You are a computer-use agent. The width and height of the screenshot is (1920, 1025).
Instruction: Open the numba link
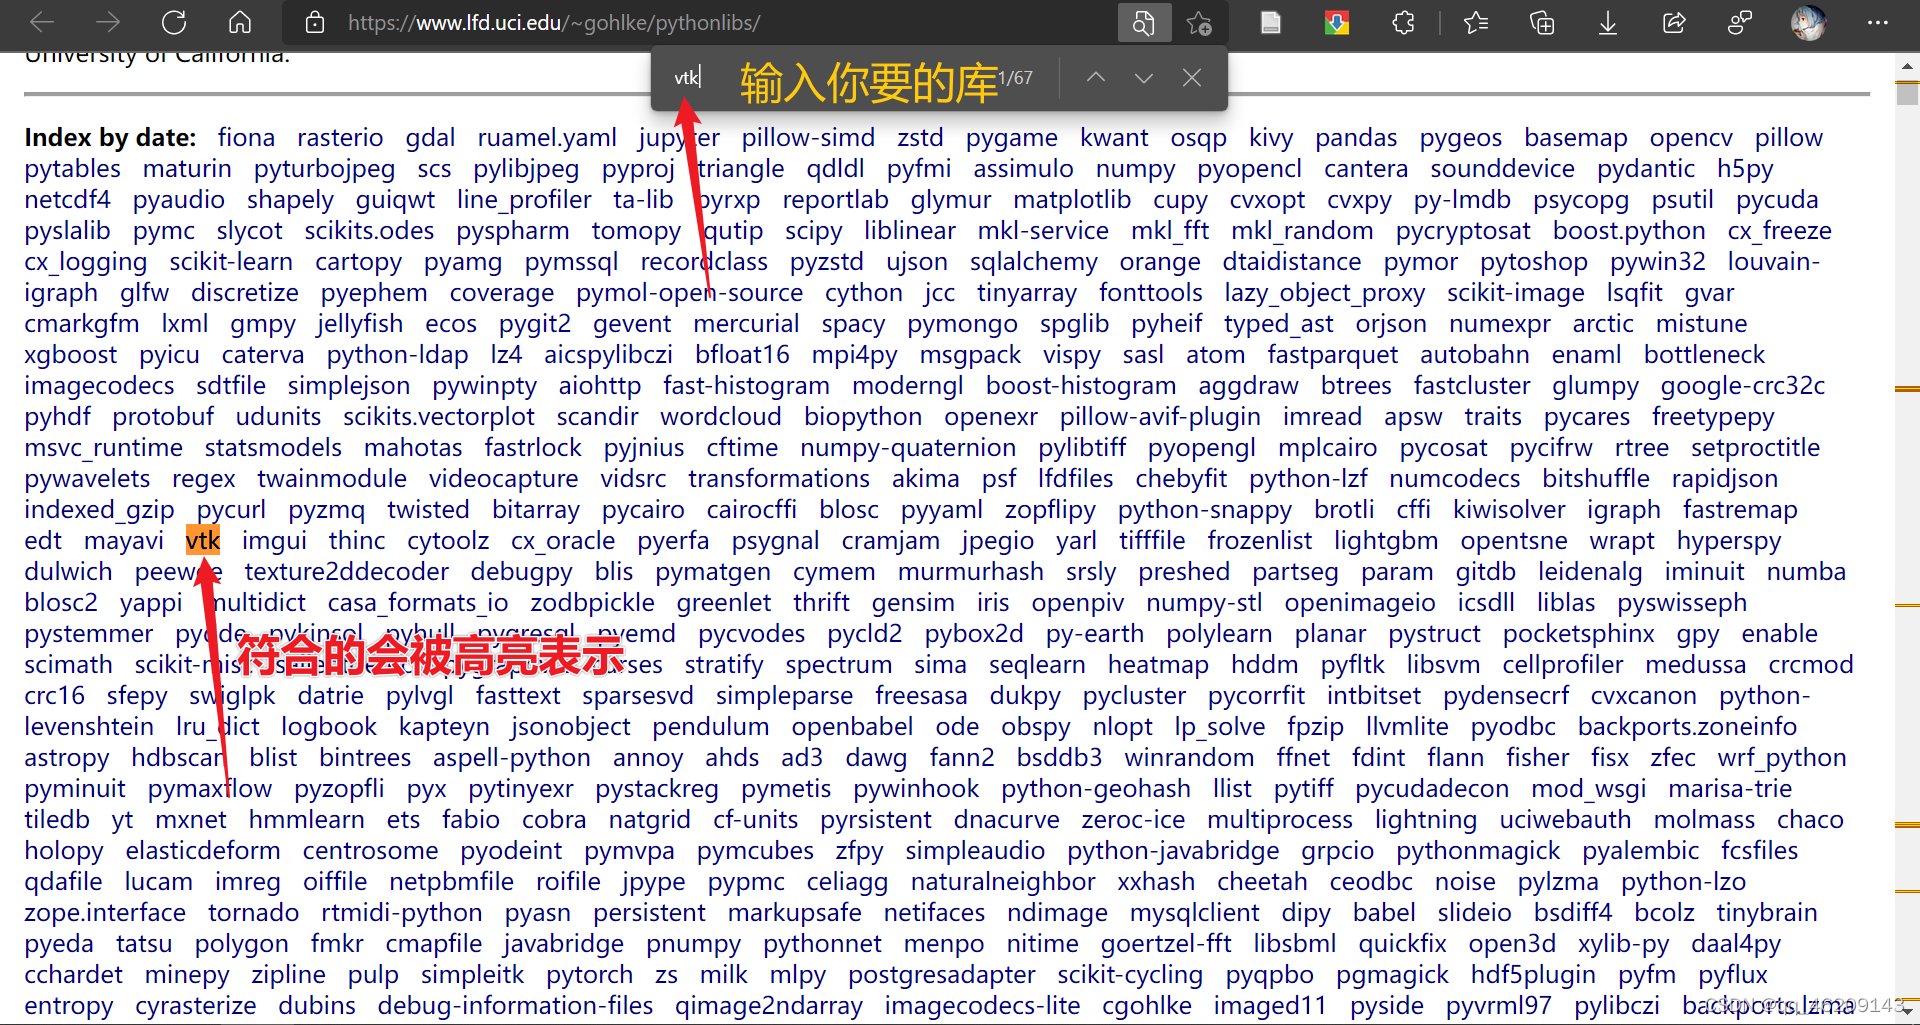coord(1806,572)
